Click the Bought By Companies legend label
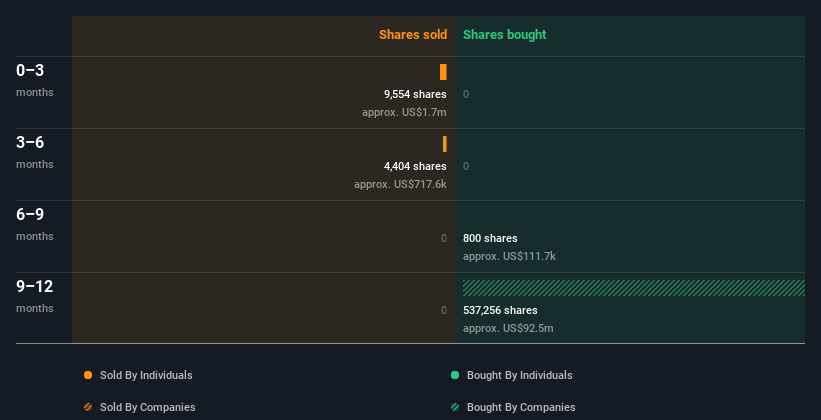The height and width of the screenshot is (420, 821). click(x=521, y=407)
